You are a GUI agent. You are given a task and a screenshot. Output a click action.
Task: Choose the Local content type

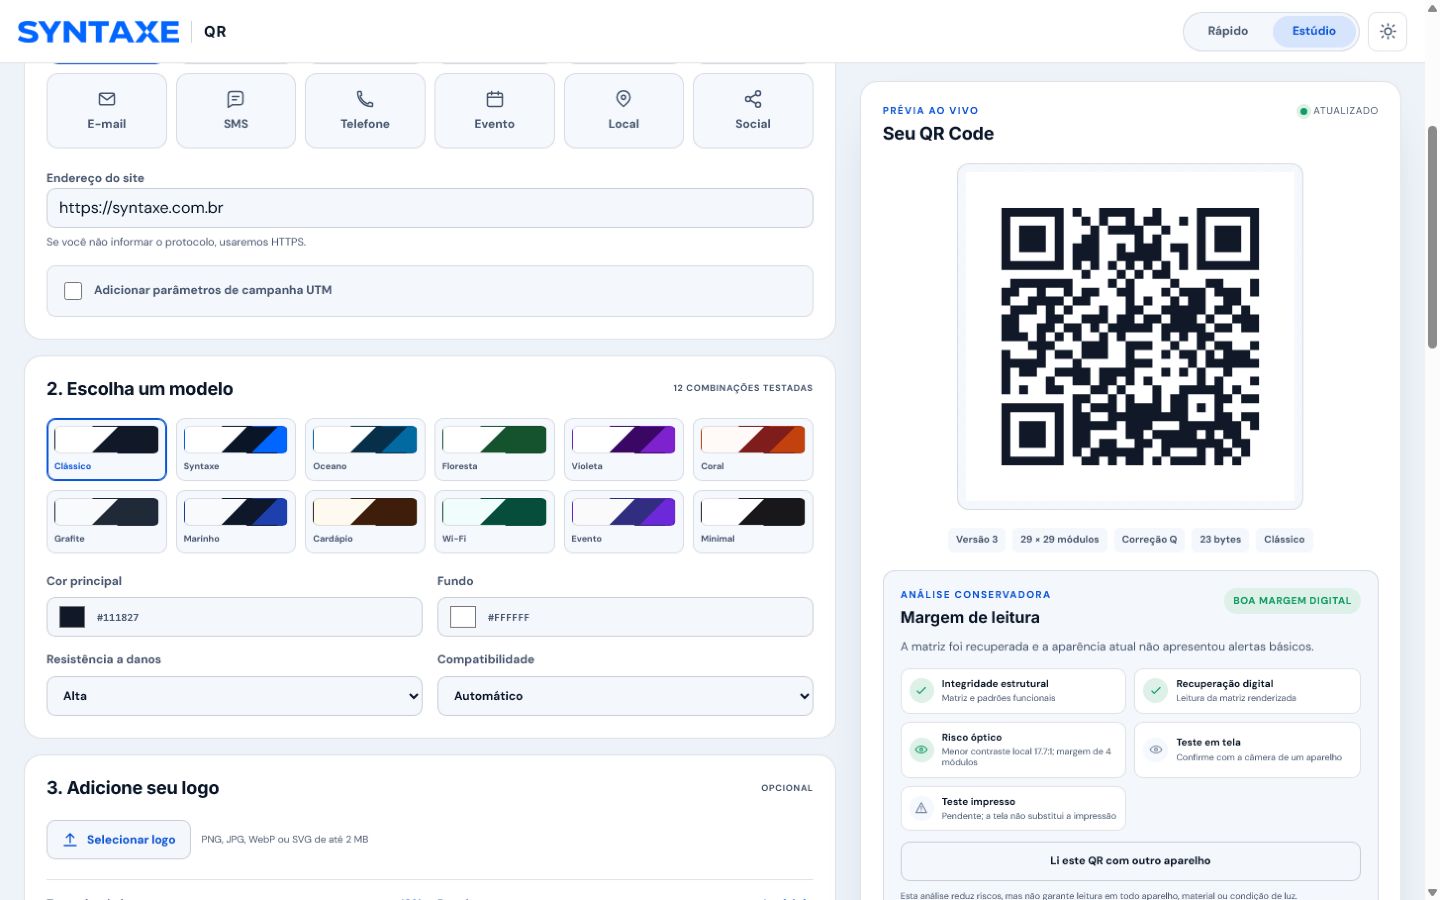pyautogui.click(x=624, y=111)
